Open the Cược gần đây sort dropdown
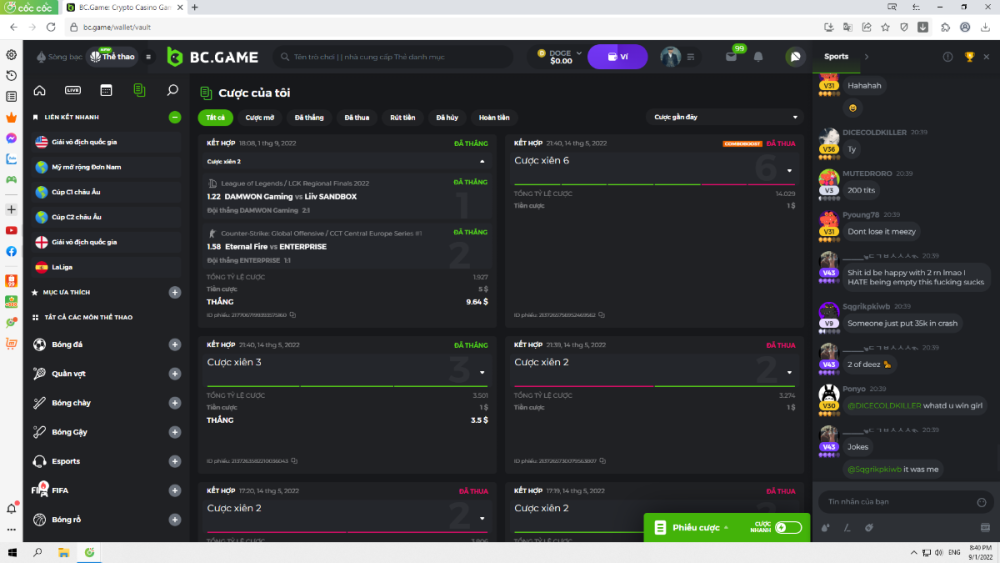This screenshot has width=1000, height=563. 725,117
